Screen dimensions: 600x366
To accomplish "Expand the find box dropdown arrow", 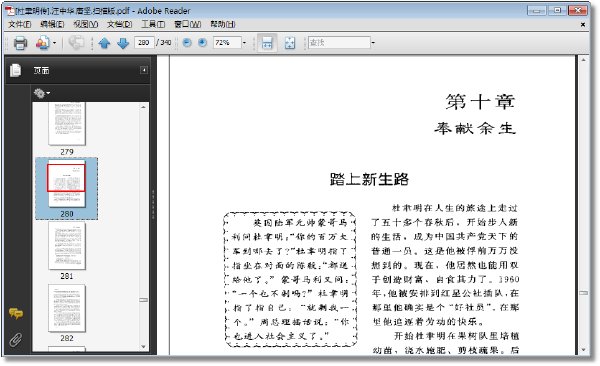I will [373, 42].
